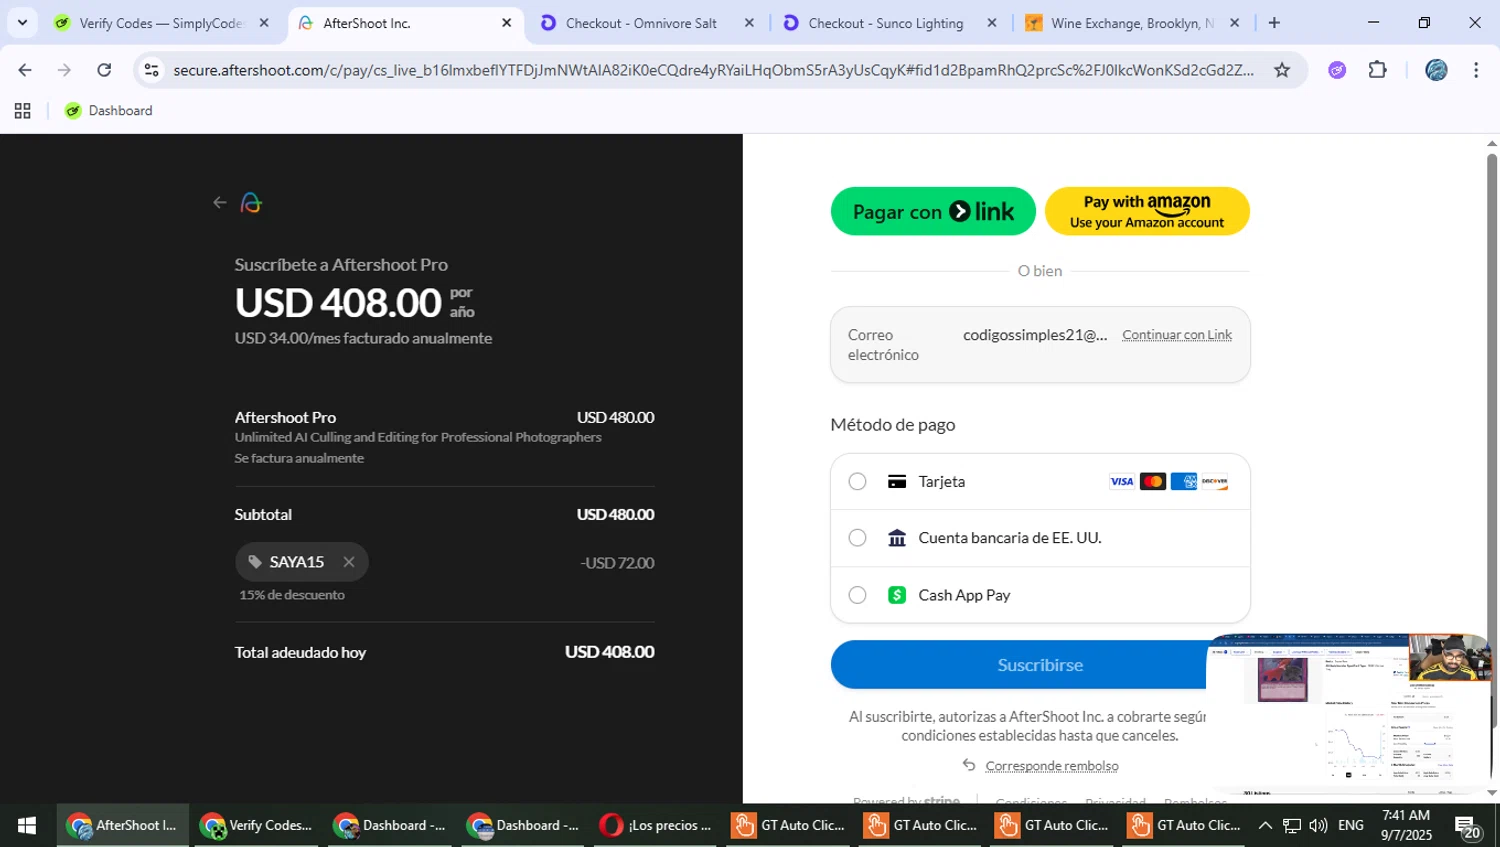Viewport: 1500px width, 847px height.
Task: Close the Omnivore Salt tab
Action: pos(749,23)
